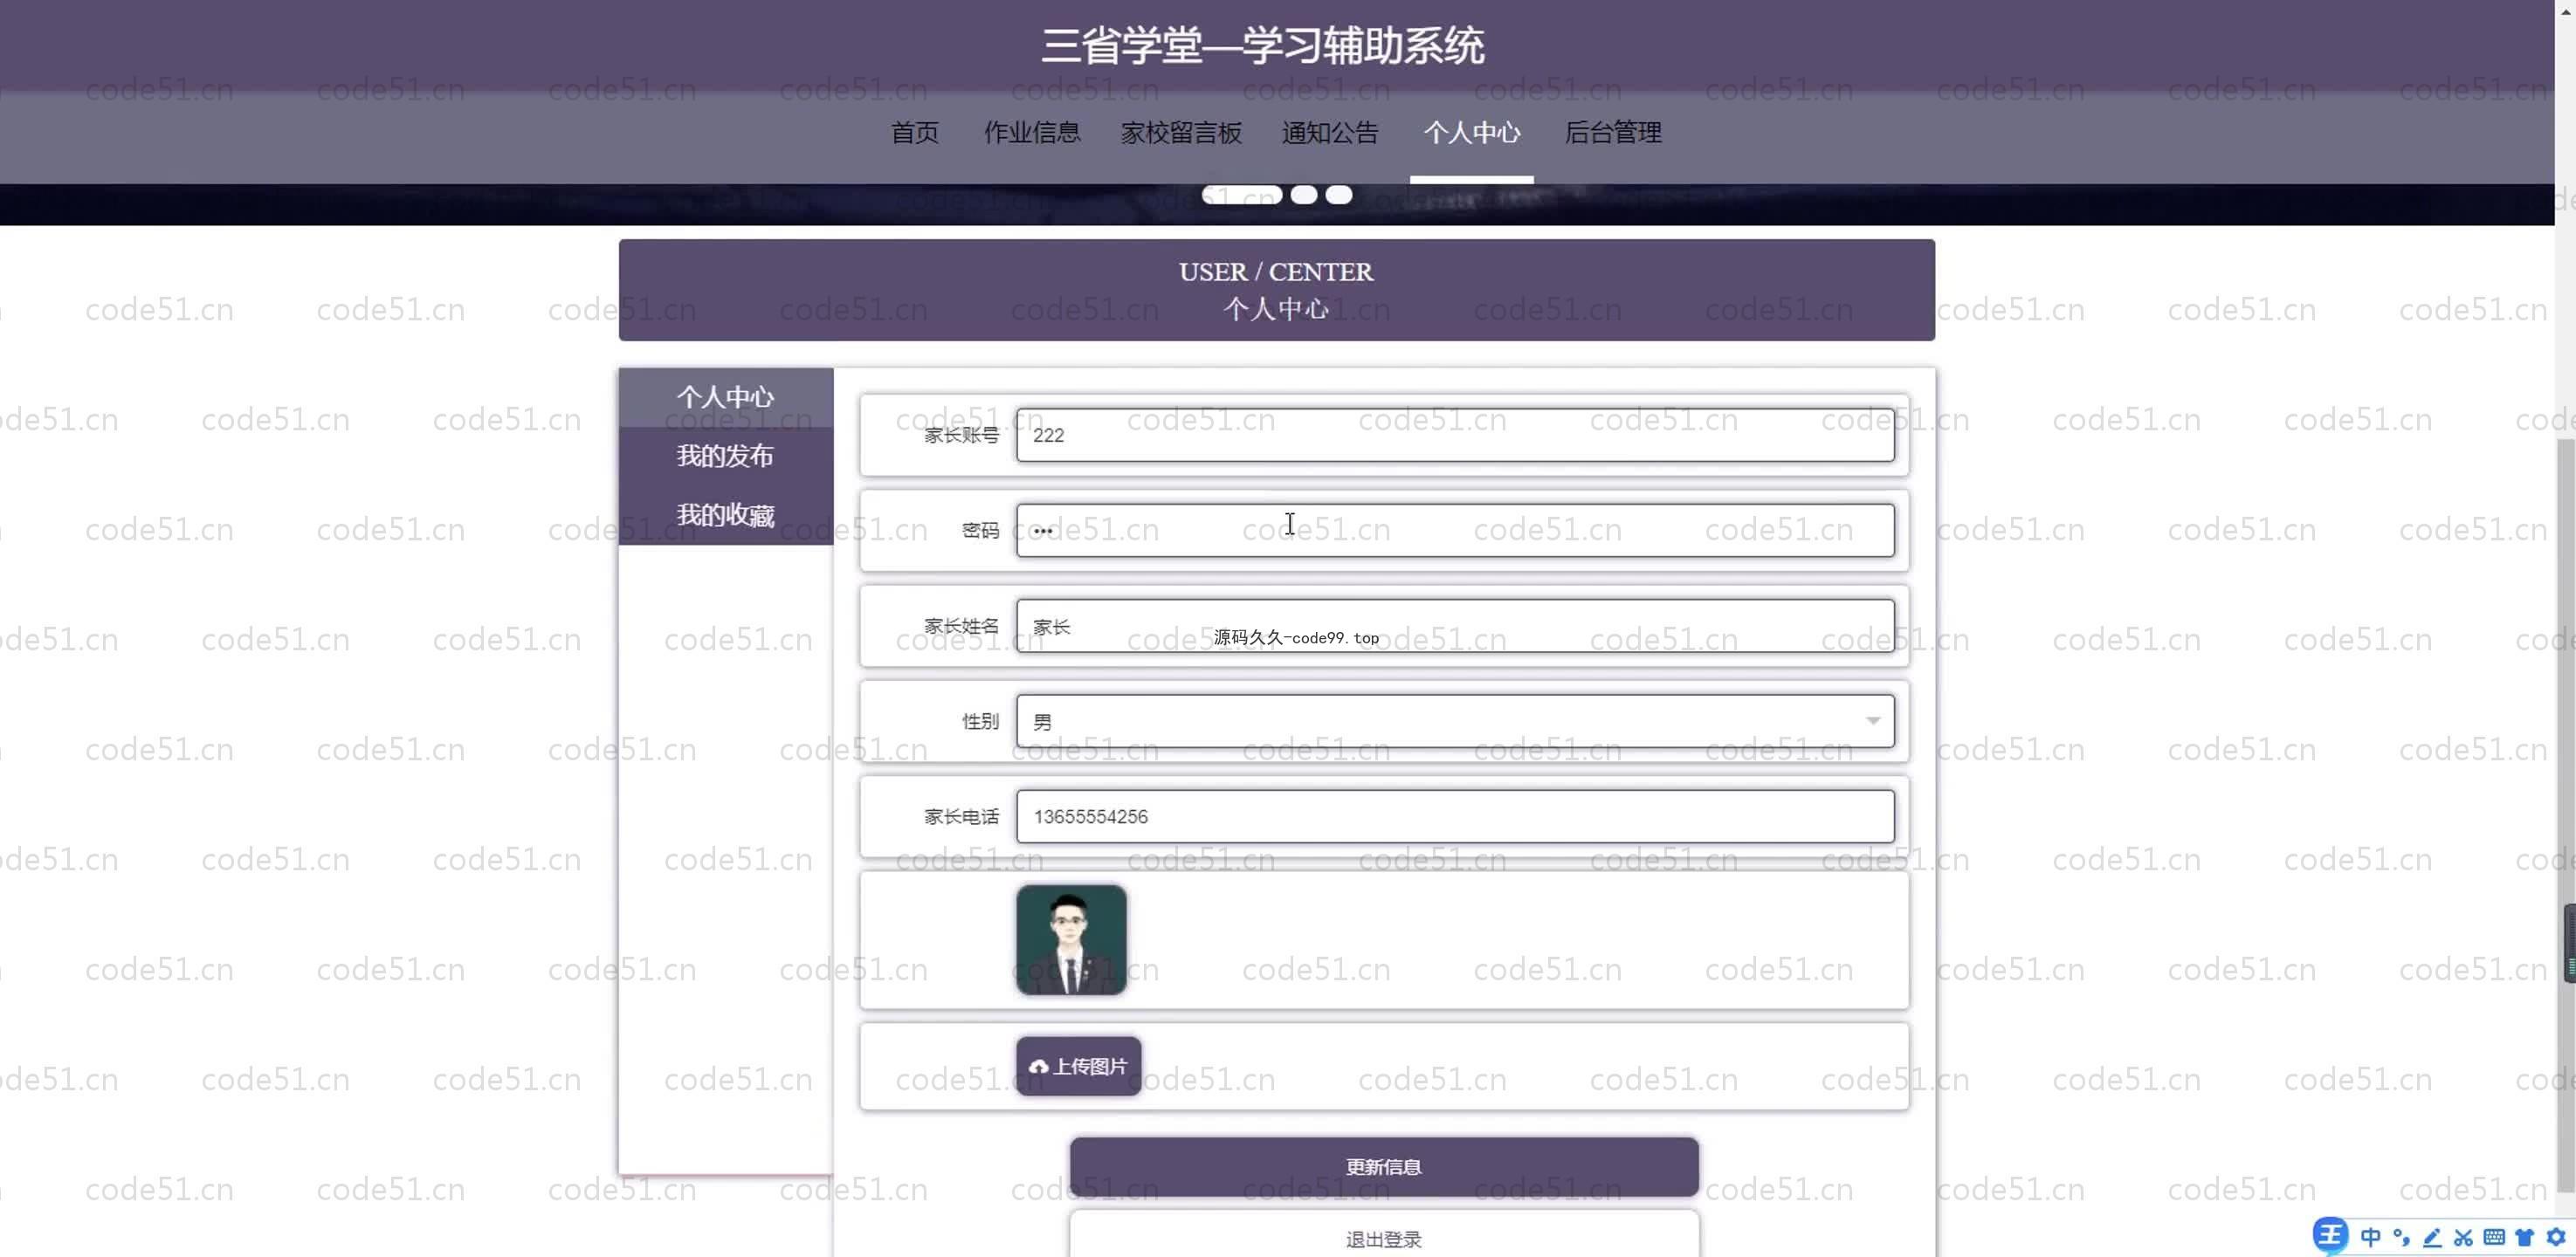This screenshot has width=2576, height=1257.
Task: Click the 三省学堂—学习辅助系统 site title
Action: [x=1263, y=46]
